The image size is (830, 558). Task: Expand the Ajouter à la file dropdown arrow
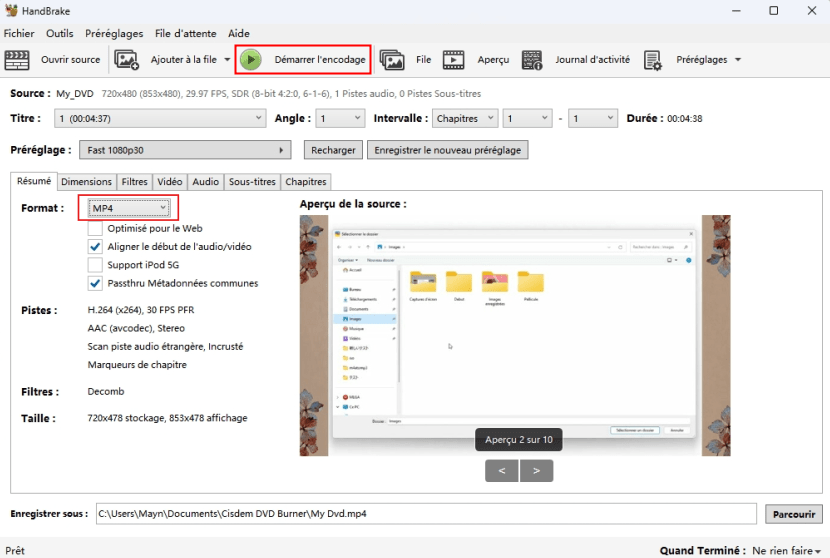[x=227, y=60]
